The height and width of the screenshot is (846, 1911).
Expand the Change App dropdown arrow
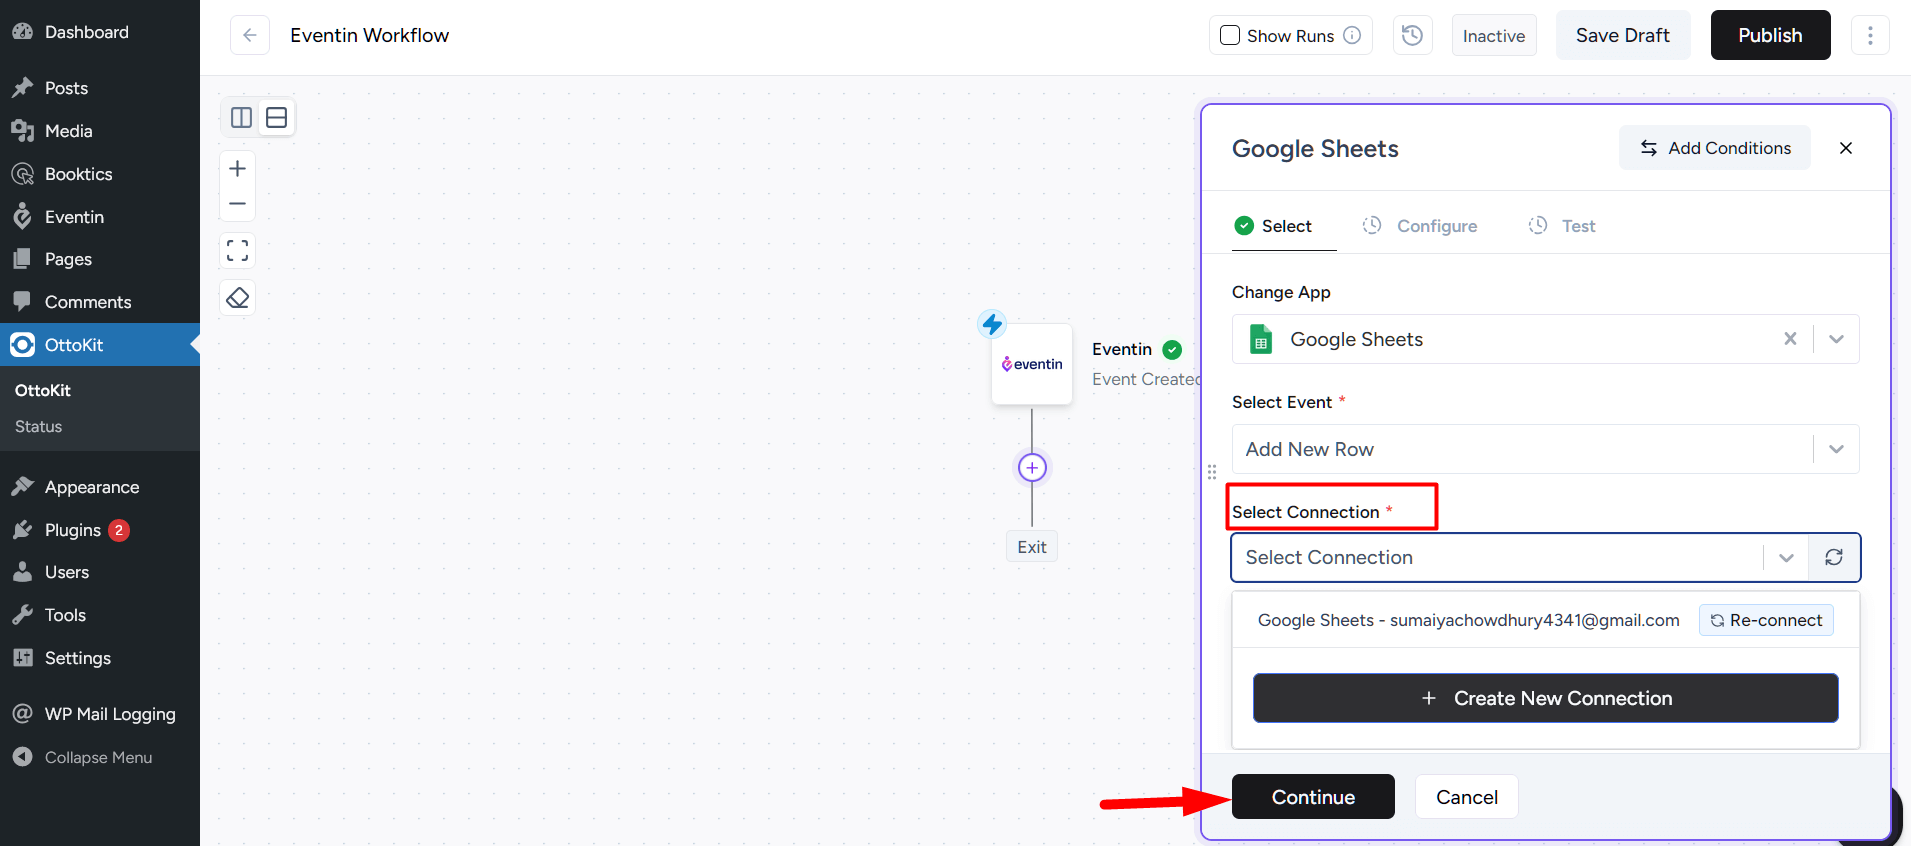tap(1836, 339)
